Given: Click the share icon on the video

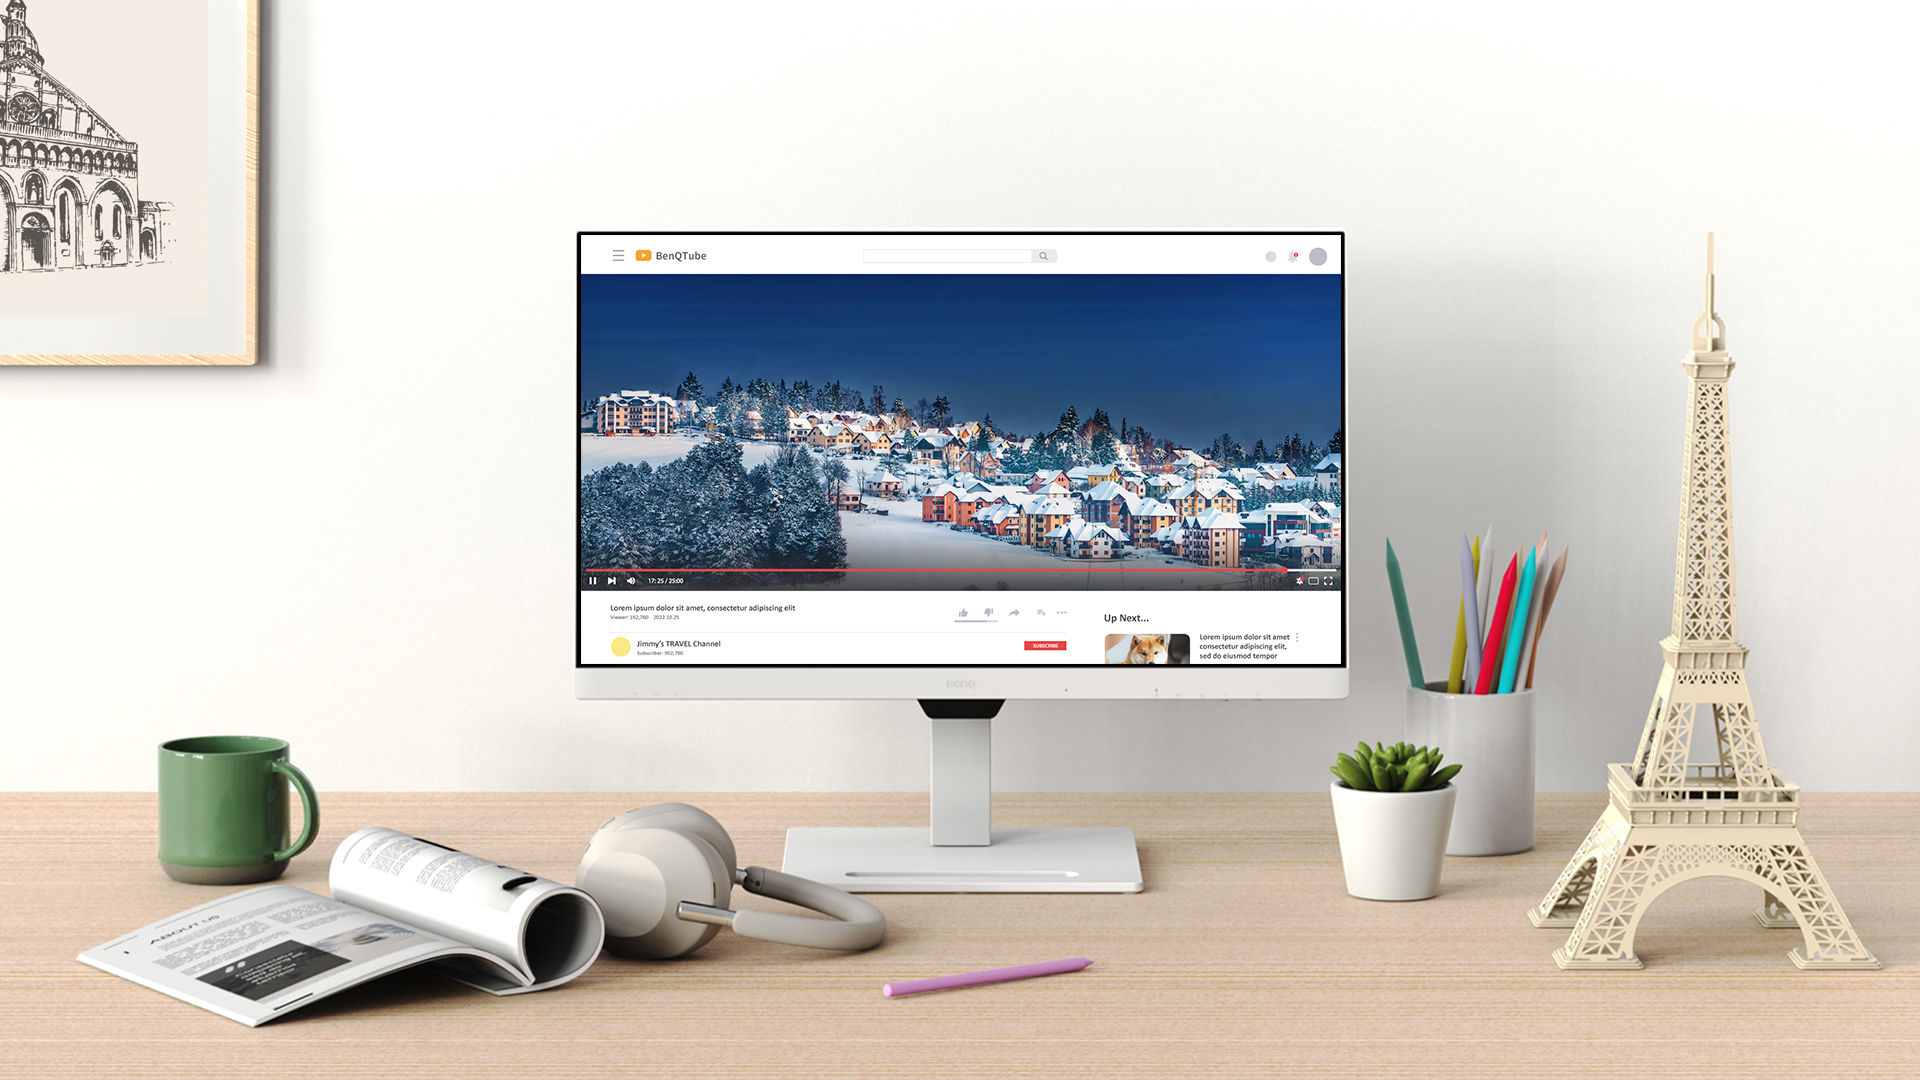Looking at the screenshot, I should (1014, 611).
